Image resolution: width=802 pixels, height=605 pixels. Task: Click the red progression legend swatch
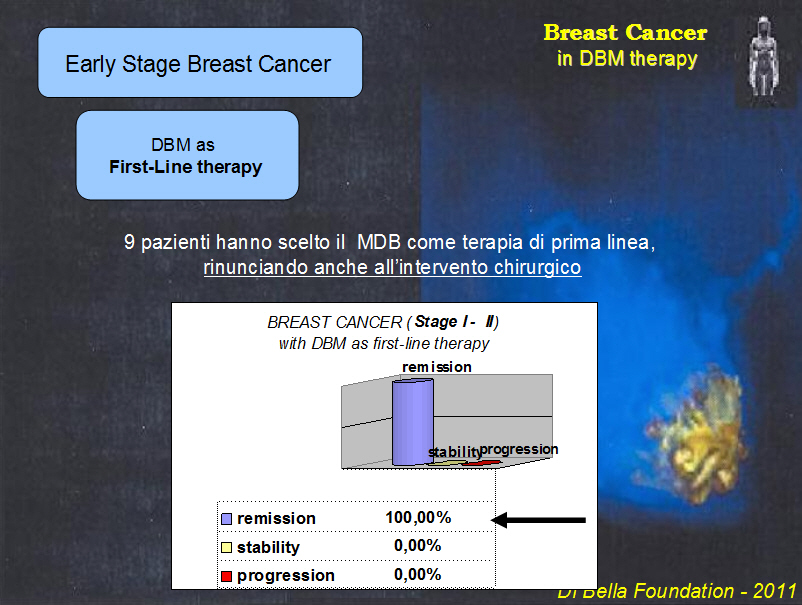click(226, 576)
